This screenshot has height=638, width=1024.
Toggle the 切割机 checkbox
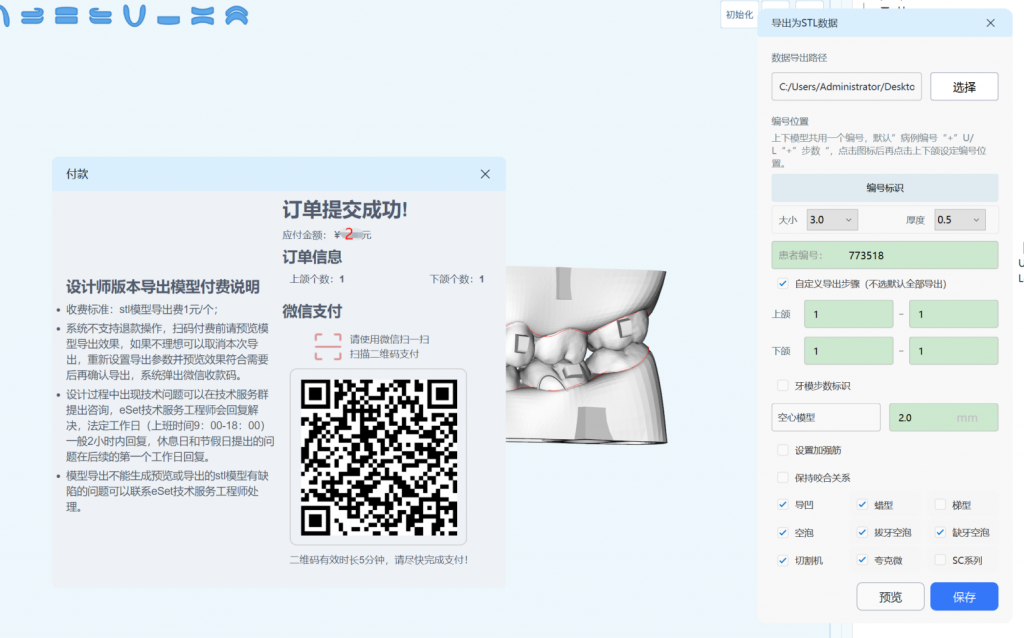tap(782, 560)
